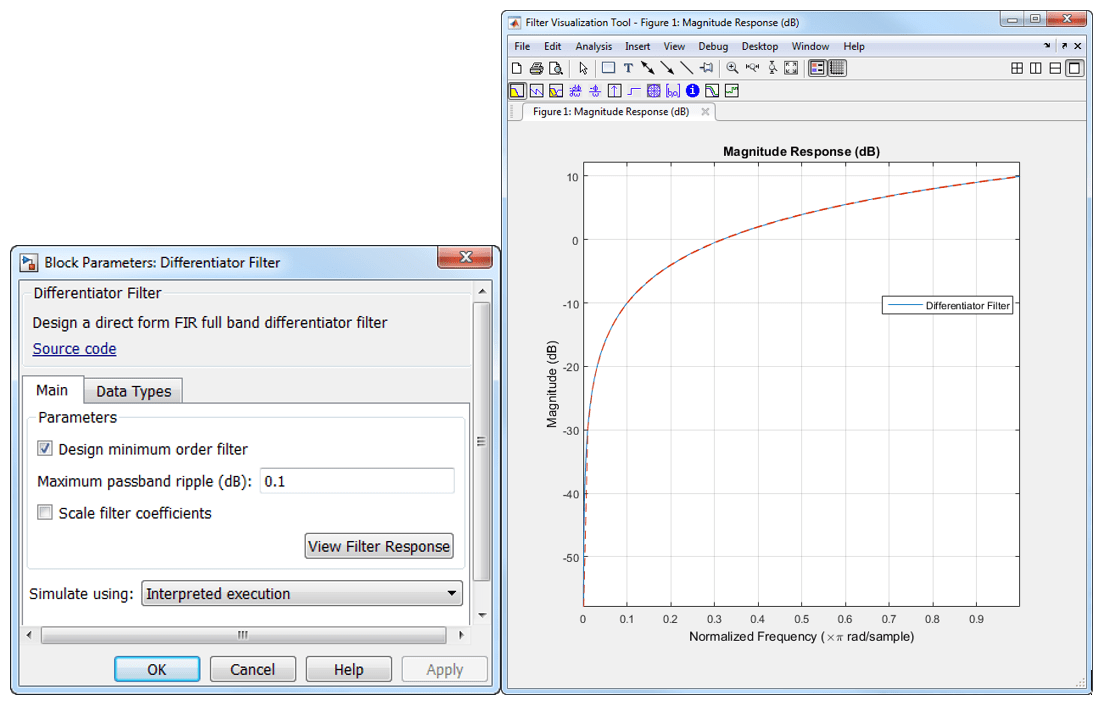Image resolution: width=1117 pixels, height=704 pixels.
Task: Click the Maximize single figure layout icon
Action: [x=1074, y=68]
